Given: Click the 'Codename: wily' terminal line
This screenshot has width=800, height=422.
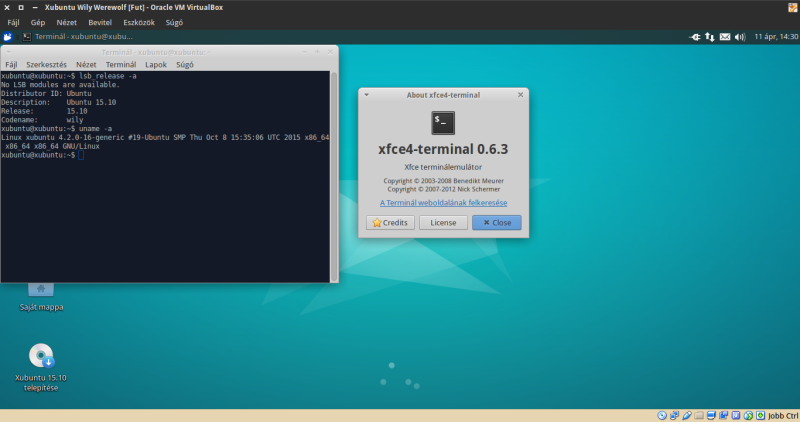Looking at the screenshot, I should [x=42, y=120].
